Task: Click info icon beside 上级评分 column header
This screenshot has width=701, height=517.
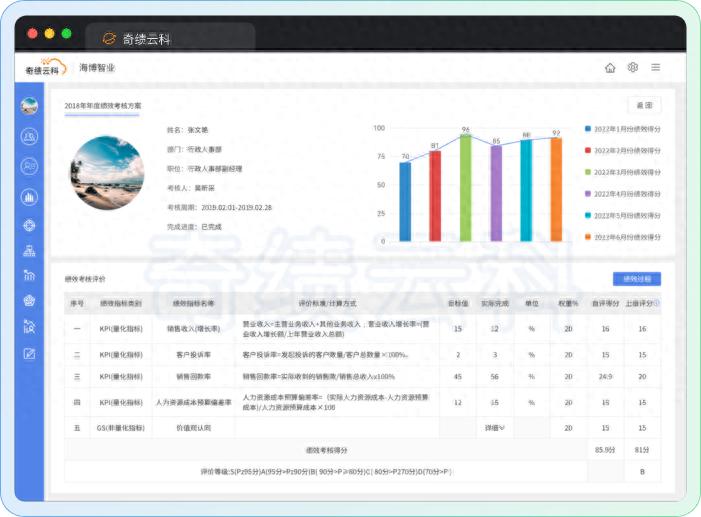Action: pos(657,303)
